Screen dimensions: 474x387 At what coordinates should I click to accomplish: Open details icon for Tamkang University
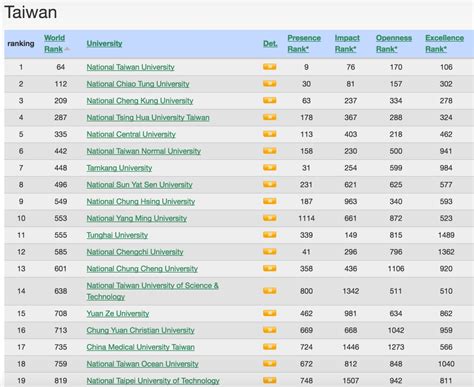(x=270, y=167)
